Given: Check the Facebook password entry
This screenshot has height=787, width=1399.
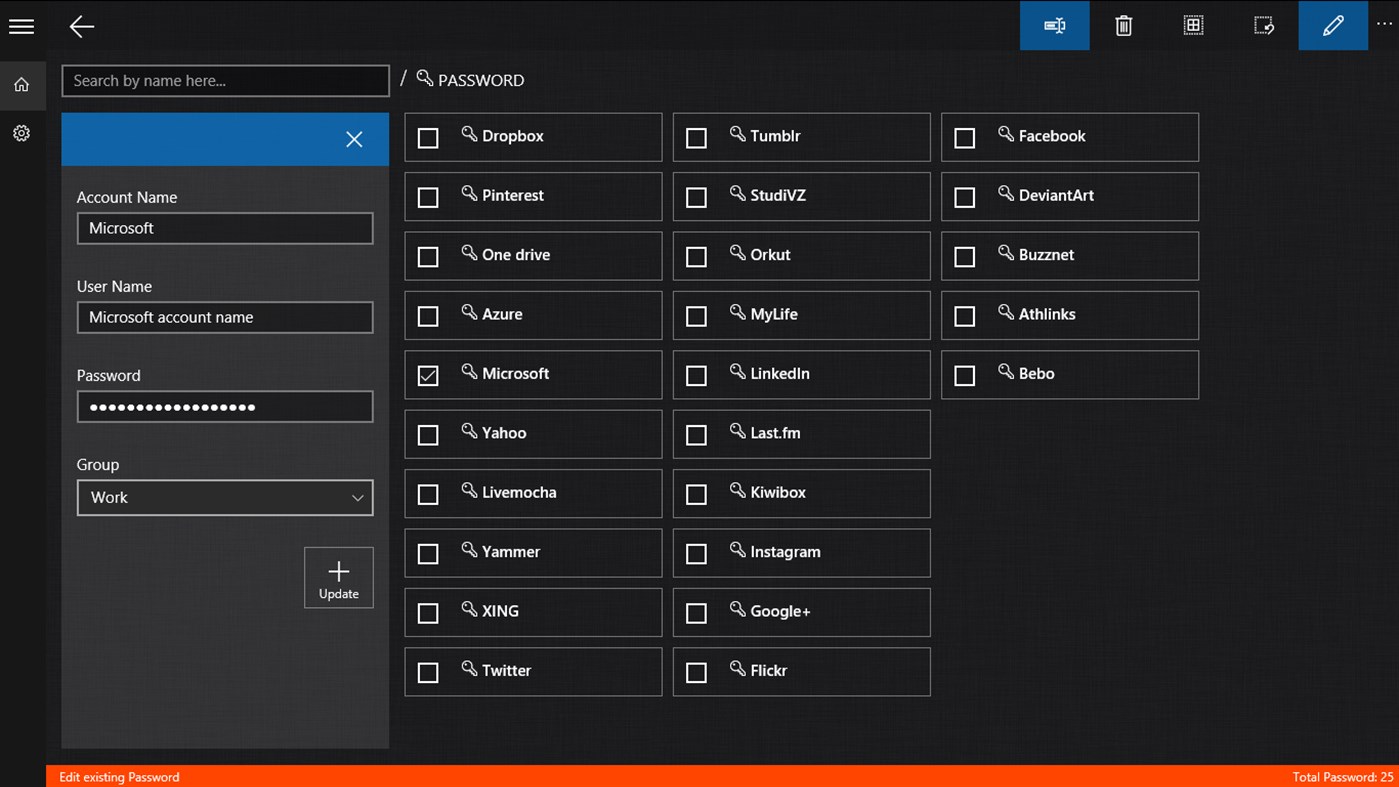Looking at the screenshot, I should (964, 137).
